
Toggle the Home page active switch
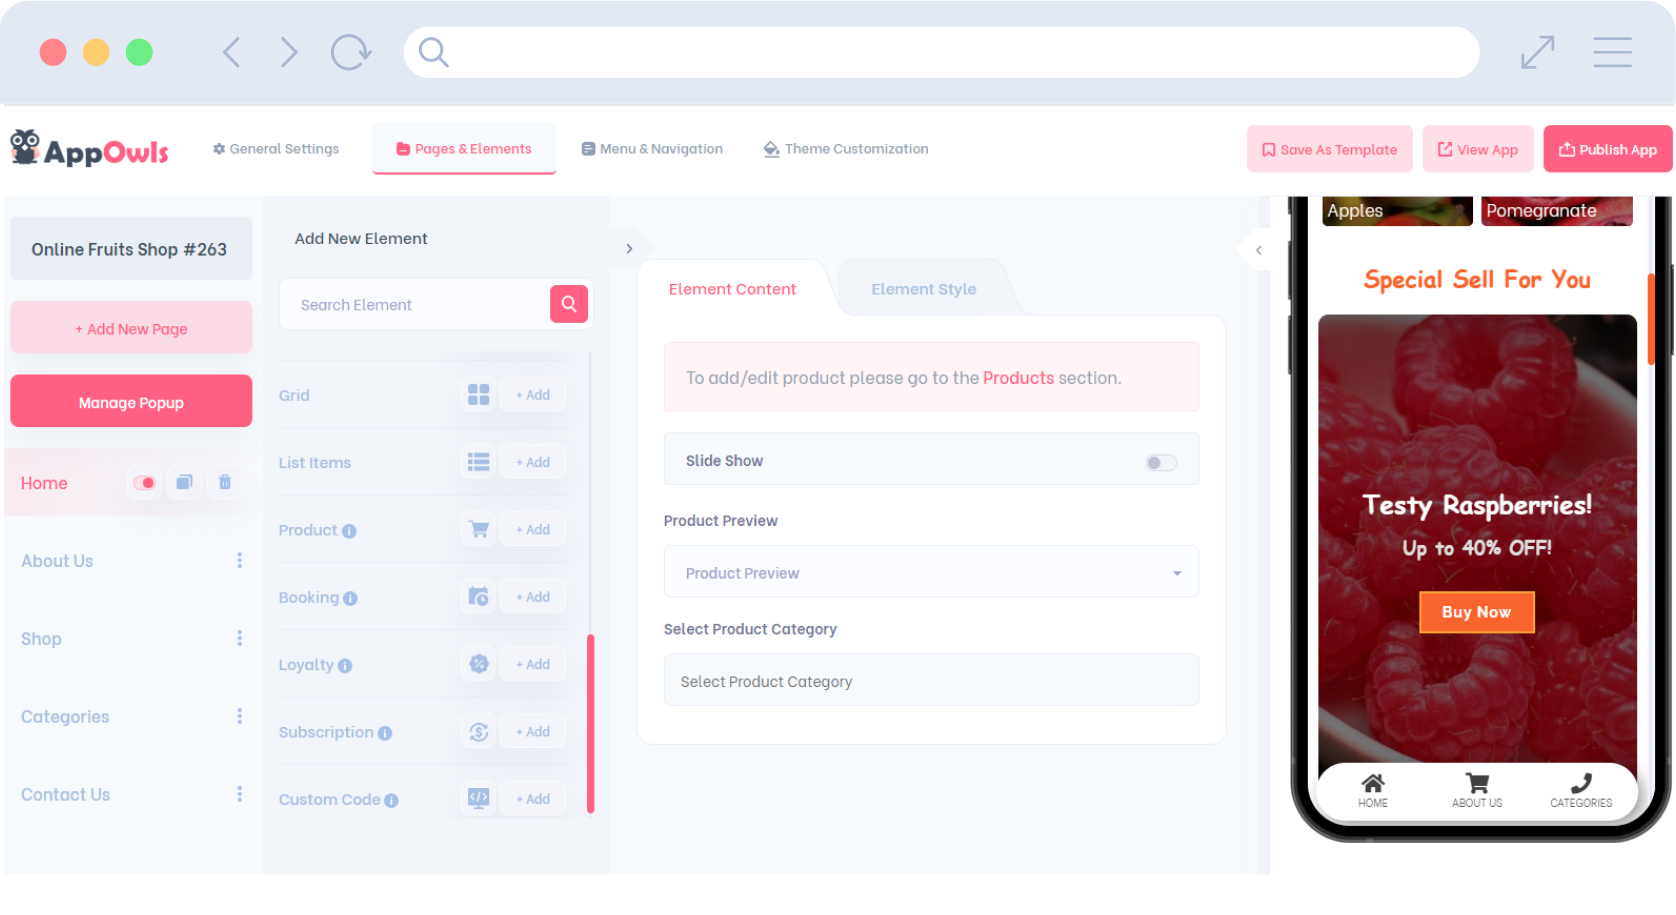145,483
